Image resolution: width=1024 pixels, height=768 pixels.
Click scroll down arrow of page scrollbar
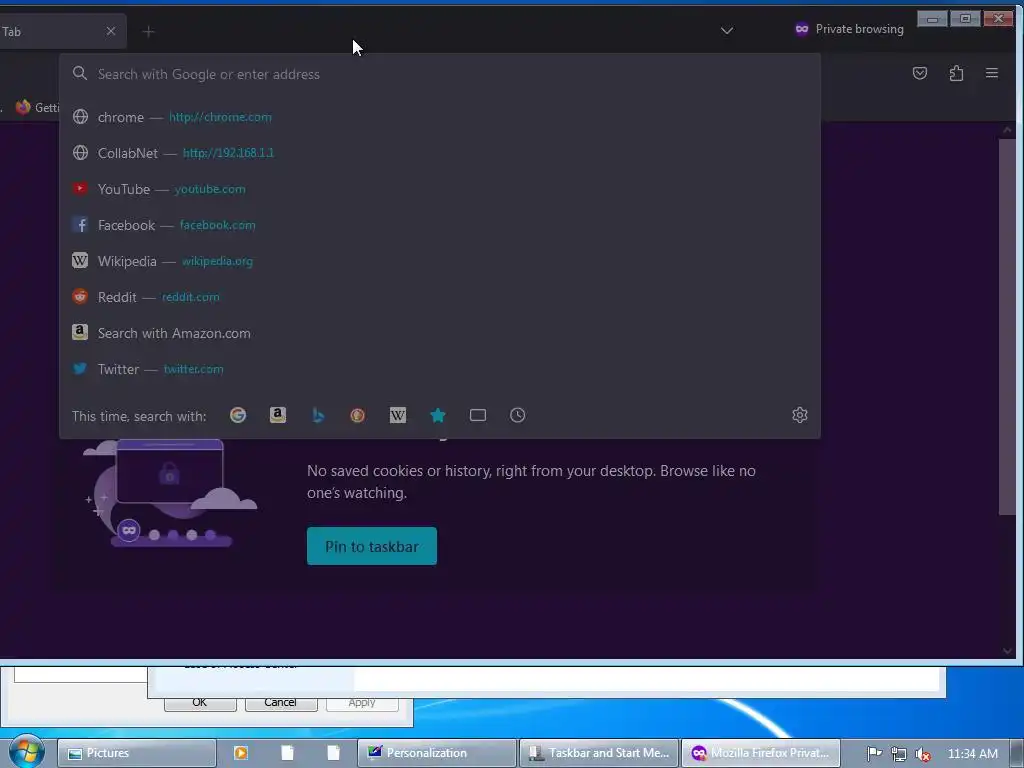pos(1006,650)
